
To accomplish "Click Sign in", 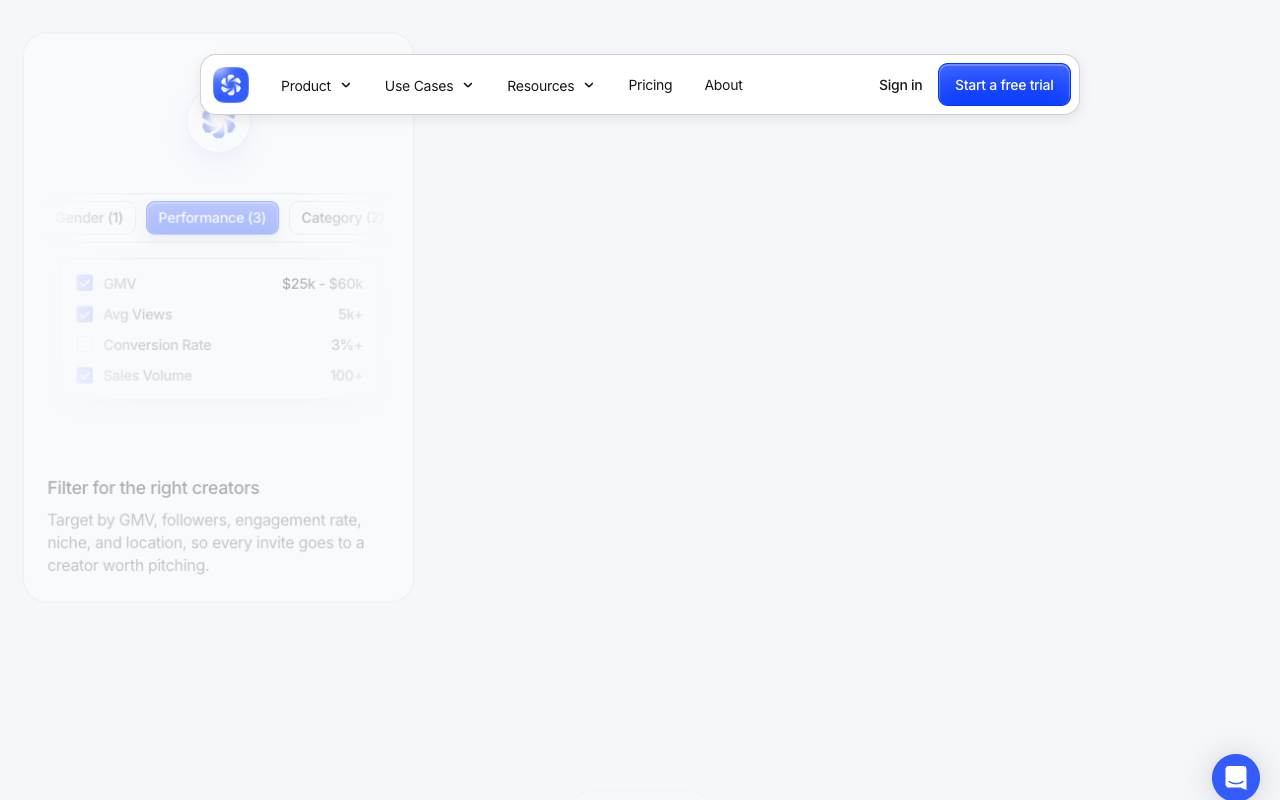I will tap(900, 85).
